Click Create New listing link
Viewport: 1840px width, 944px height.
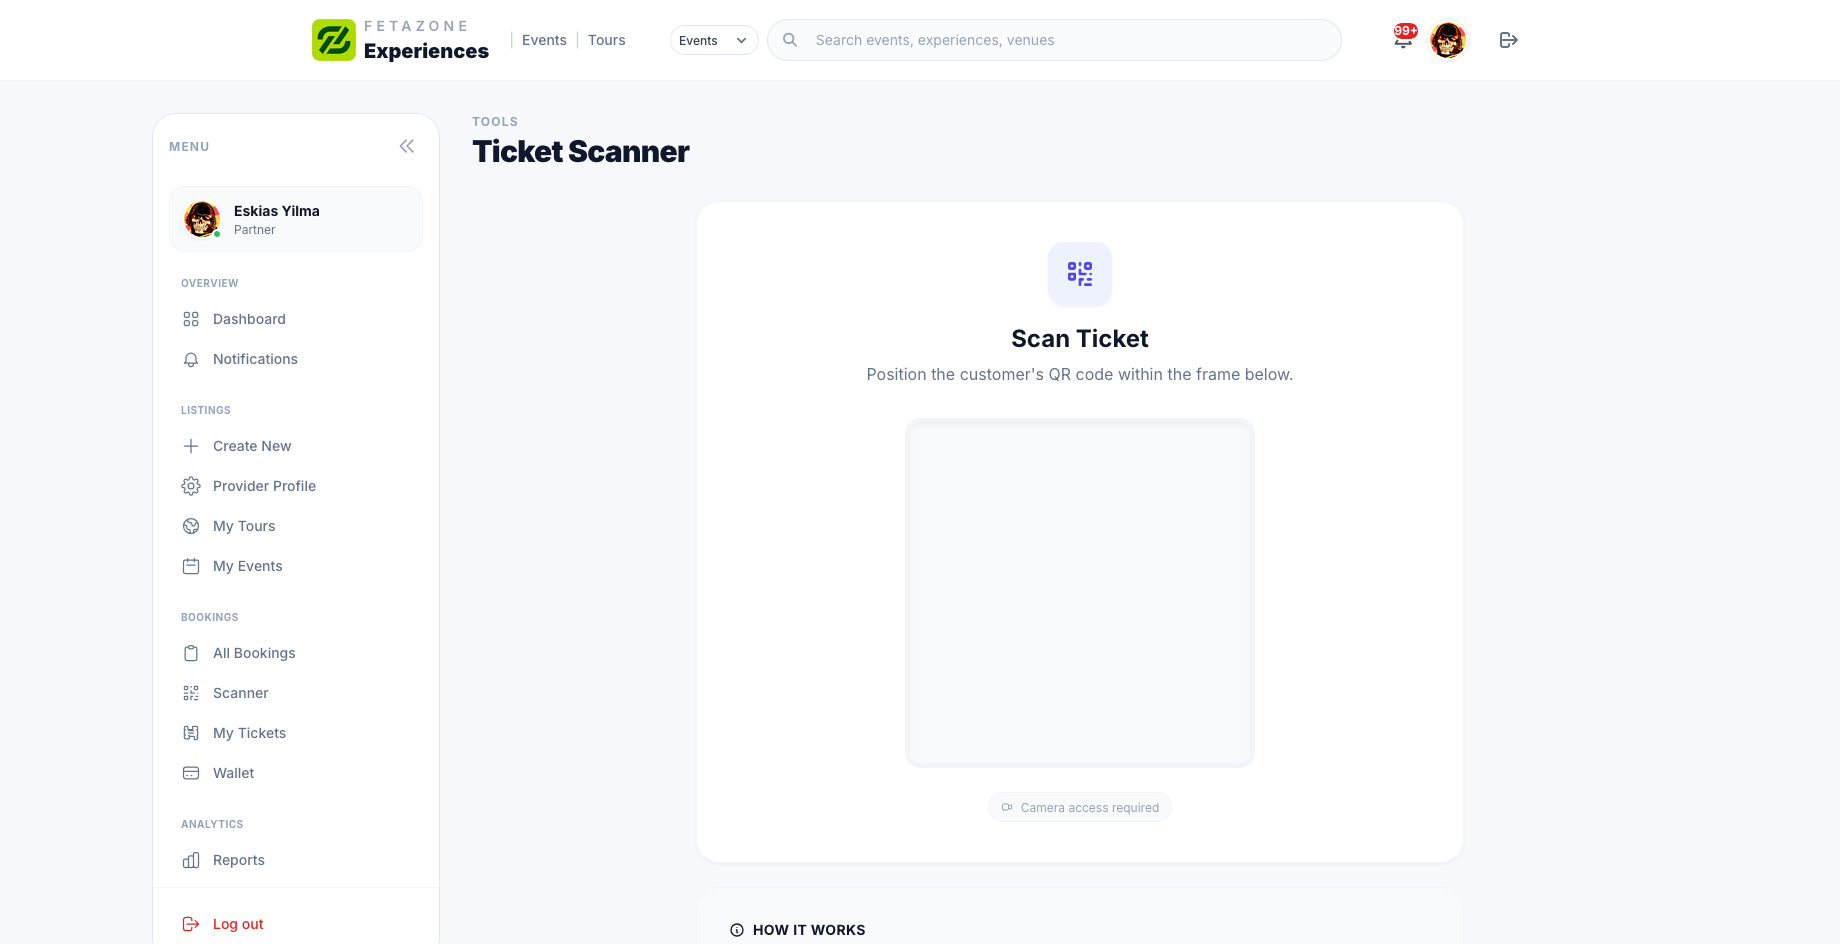(252, 446)
